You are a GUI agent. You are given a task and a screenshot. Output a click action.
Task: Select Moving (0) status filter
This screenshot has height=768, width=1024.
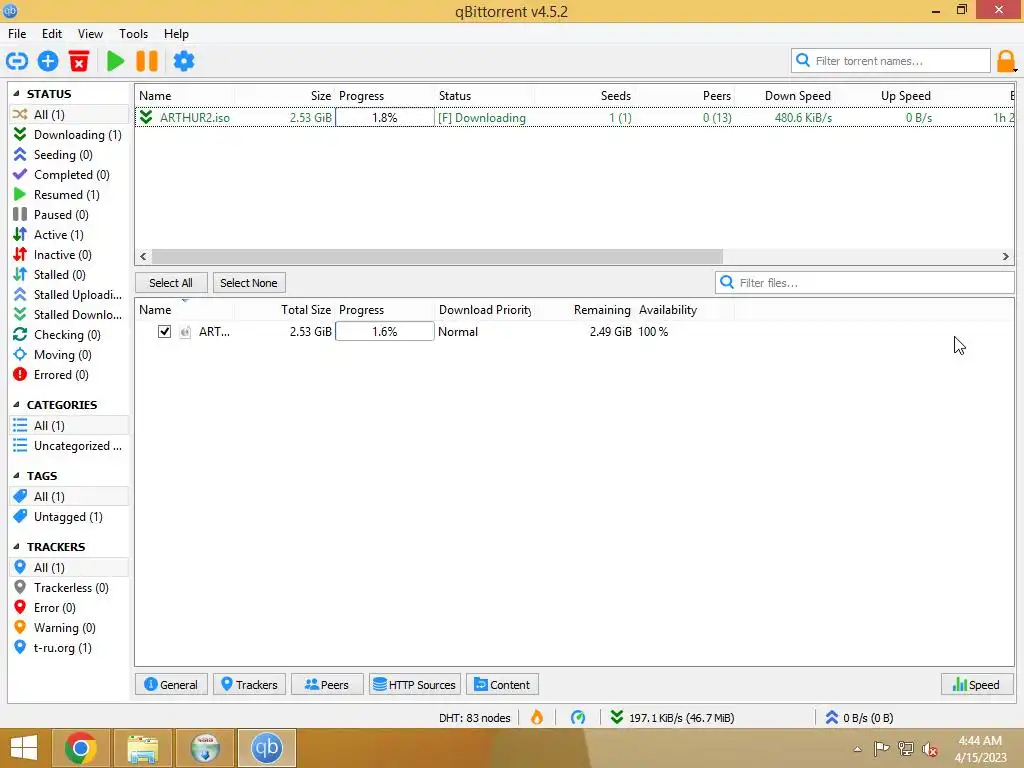69,355
